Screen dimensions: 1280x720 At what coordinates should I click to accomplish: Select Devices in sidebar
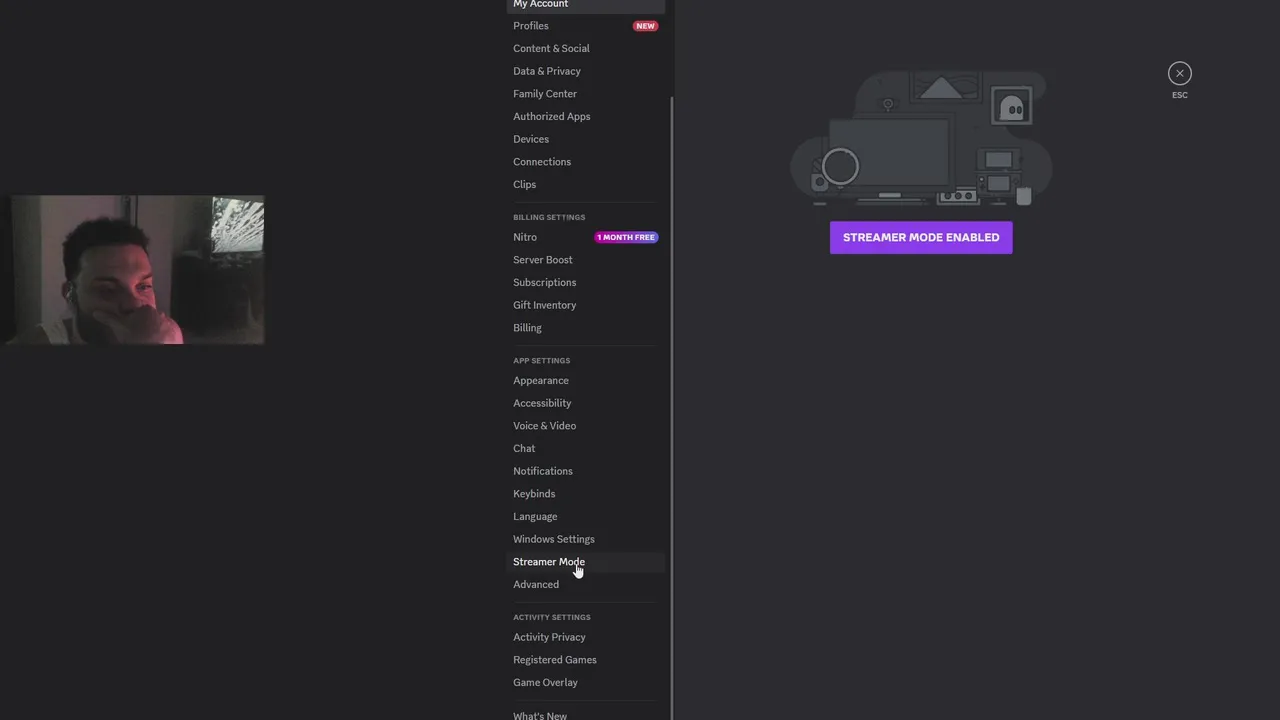coord(585,139)
